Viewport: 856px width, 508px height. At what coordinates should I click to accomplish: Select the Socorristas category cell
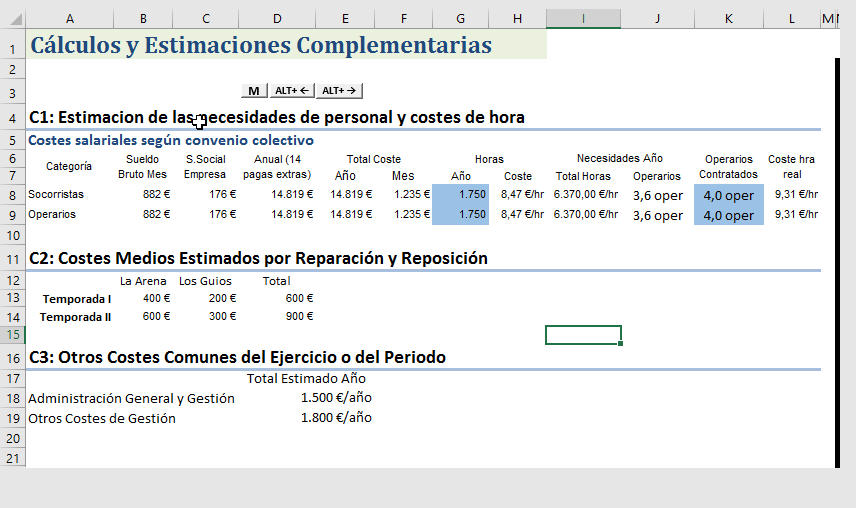57,194
